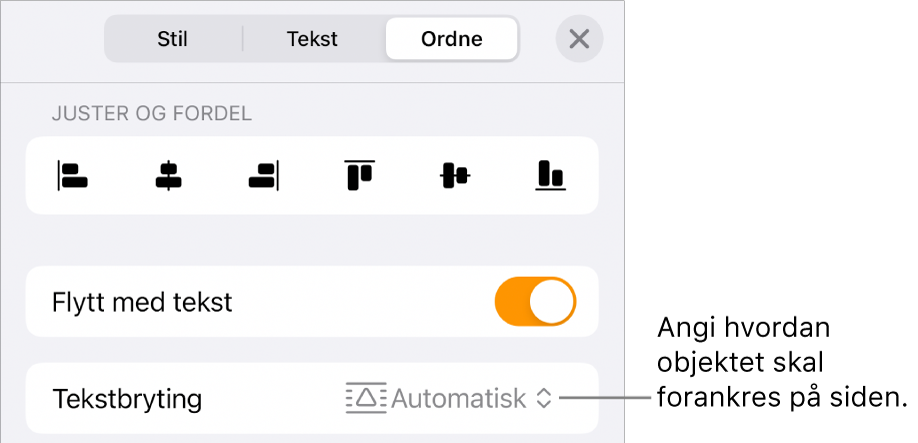Click the callout text about anchoring objects
Image resolution: width=918 pixels, height=443 pixels.
point(782,363)
